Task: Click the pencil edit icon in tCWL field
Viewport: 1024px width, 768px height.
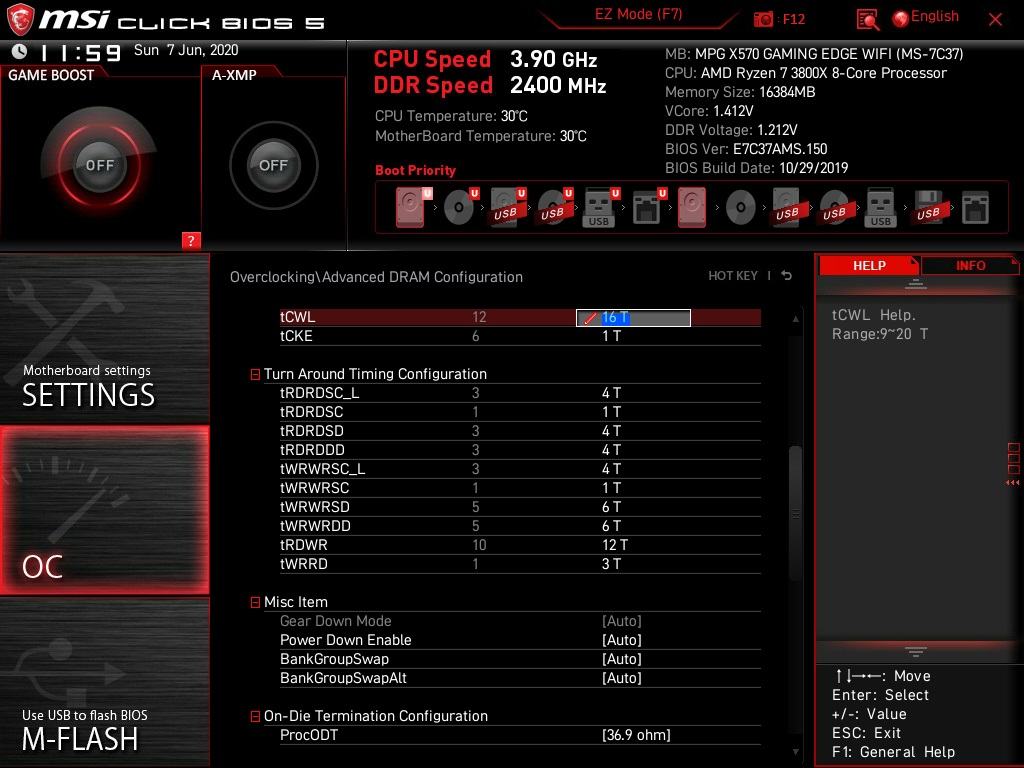Action: coord(590,318)
